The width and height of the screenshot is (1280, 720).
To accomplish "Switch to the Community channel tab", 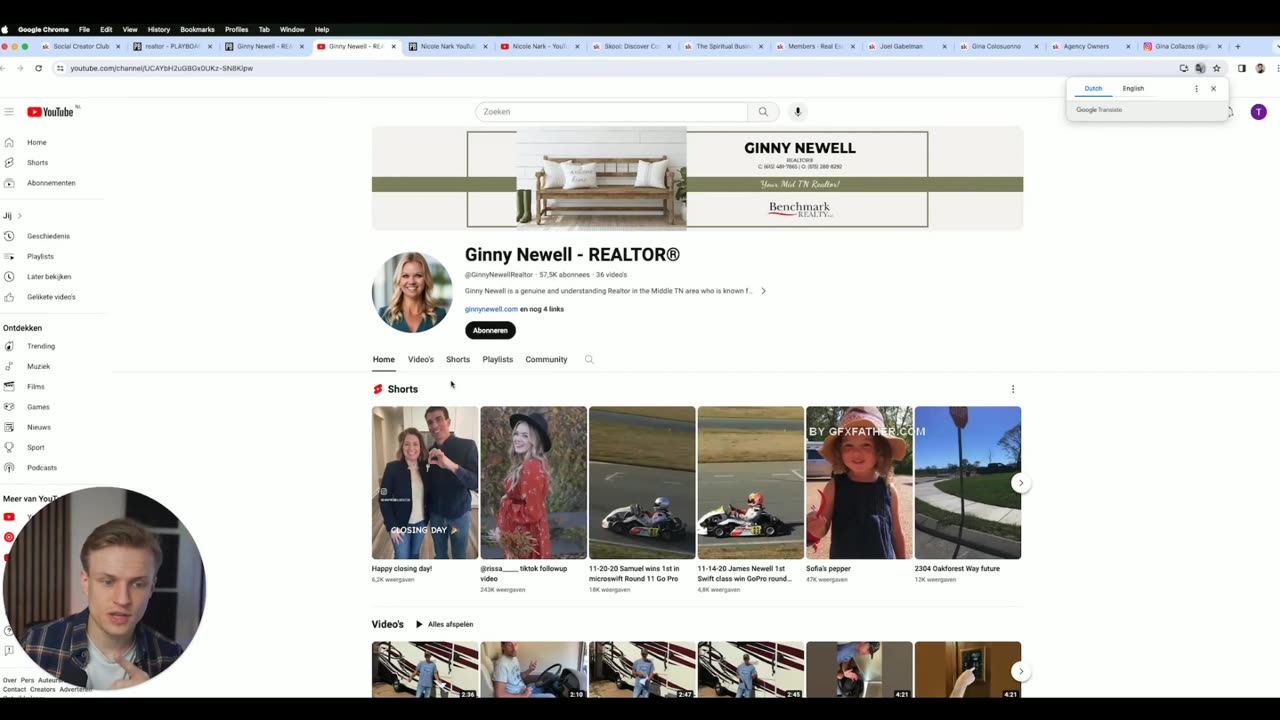I will [x=546, y=359].
